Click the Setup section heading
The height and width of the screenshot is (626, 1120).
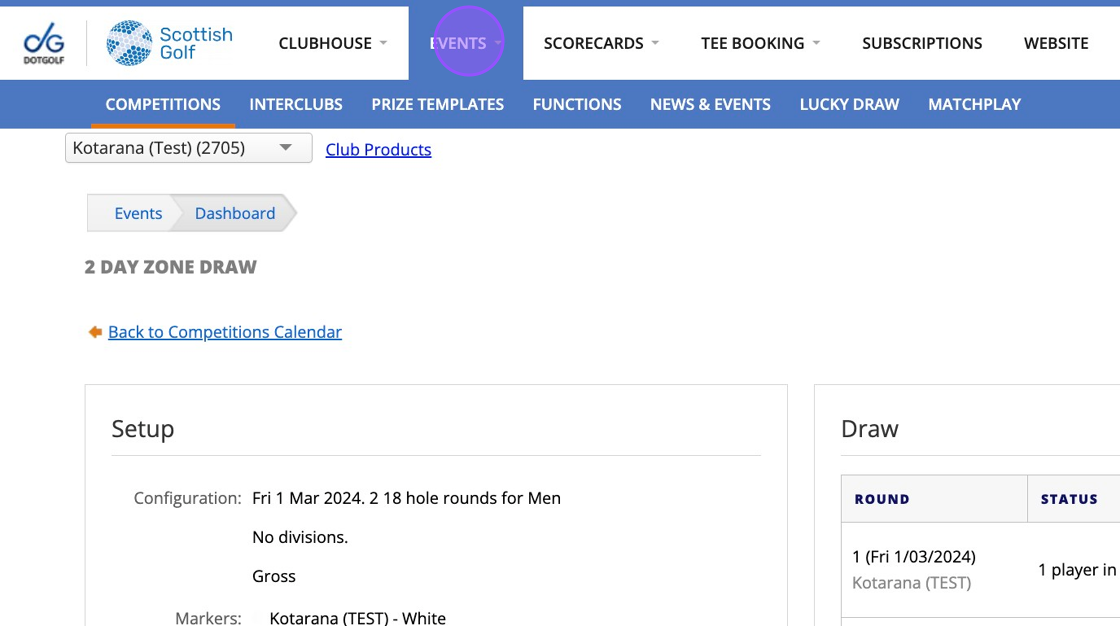(x=143, y=429)
